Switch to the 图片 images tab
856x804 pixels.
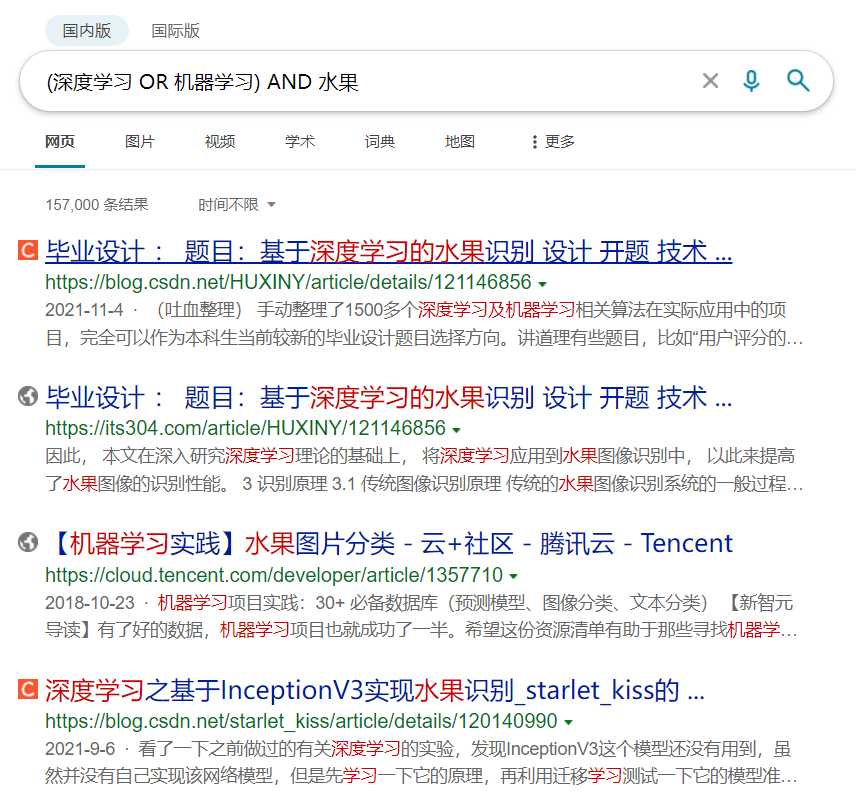(x=140, y=142)
